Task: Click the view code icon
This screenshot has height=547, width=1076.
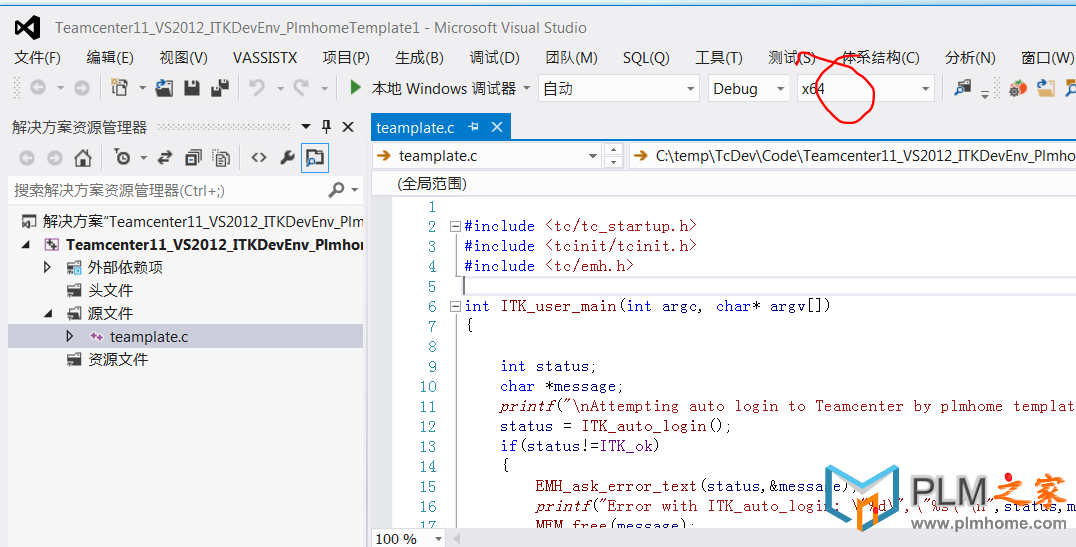Action: coord(259,158)
